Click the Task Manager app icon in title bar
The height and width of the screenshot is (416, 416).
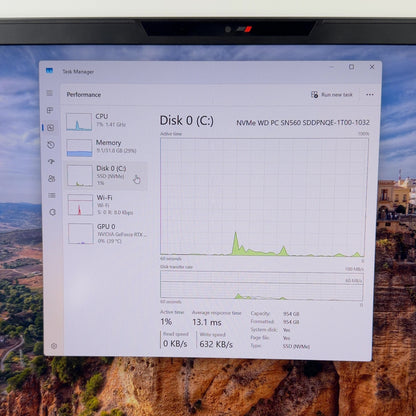click(x=49, y=70)
